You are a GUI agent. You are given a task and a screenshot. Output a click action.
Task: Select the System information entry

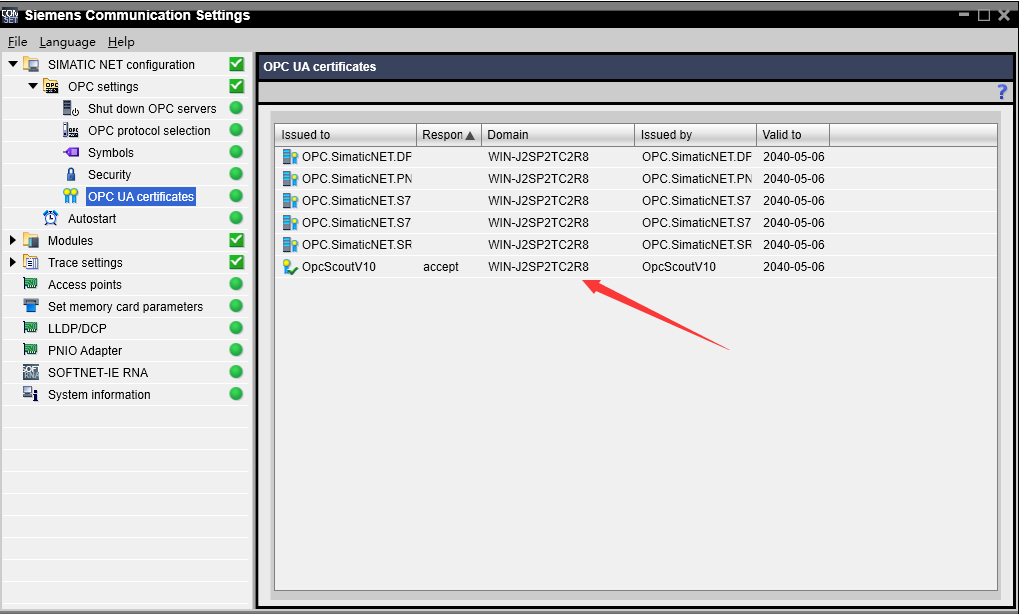tap(100, 394)
